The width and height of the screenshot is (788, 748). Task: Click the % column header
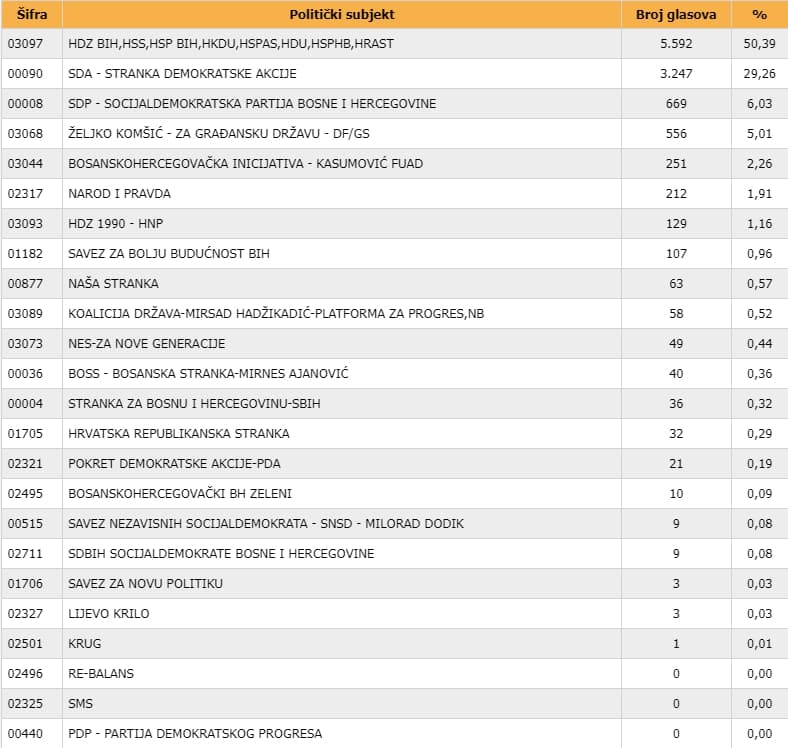(759, 14)
